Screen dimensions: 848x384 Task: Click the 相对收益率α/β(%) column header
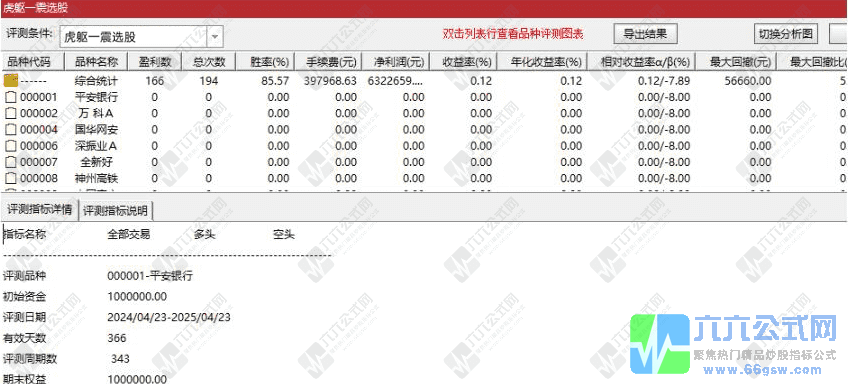tap(640, 62)
